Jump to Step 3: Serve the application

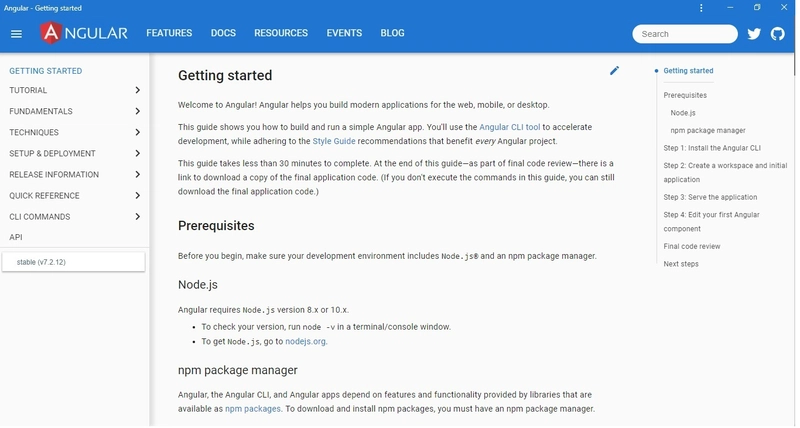[710, 197]
